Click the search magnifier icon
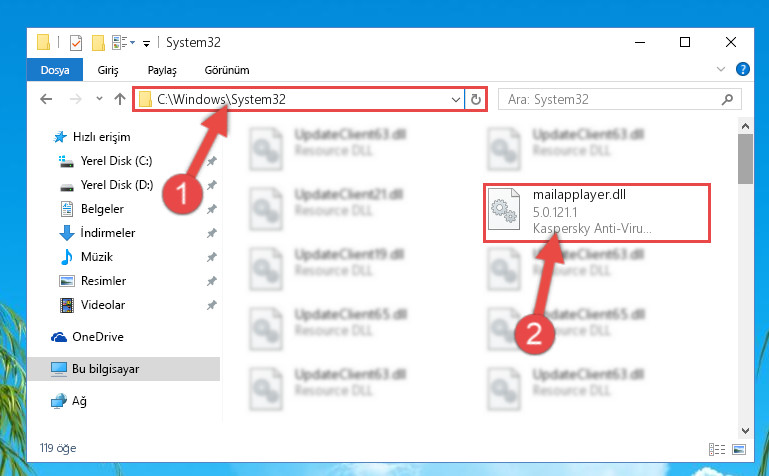Screen dimensions: 769x476 coord(727,100)
